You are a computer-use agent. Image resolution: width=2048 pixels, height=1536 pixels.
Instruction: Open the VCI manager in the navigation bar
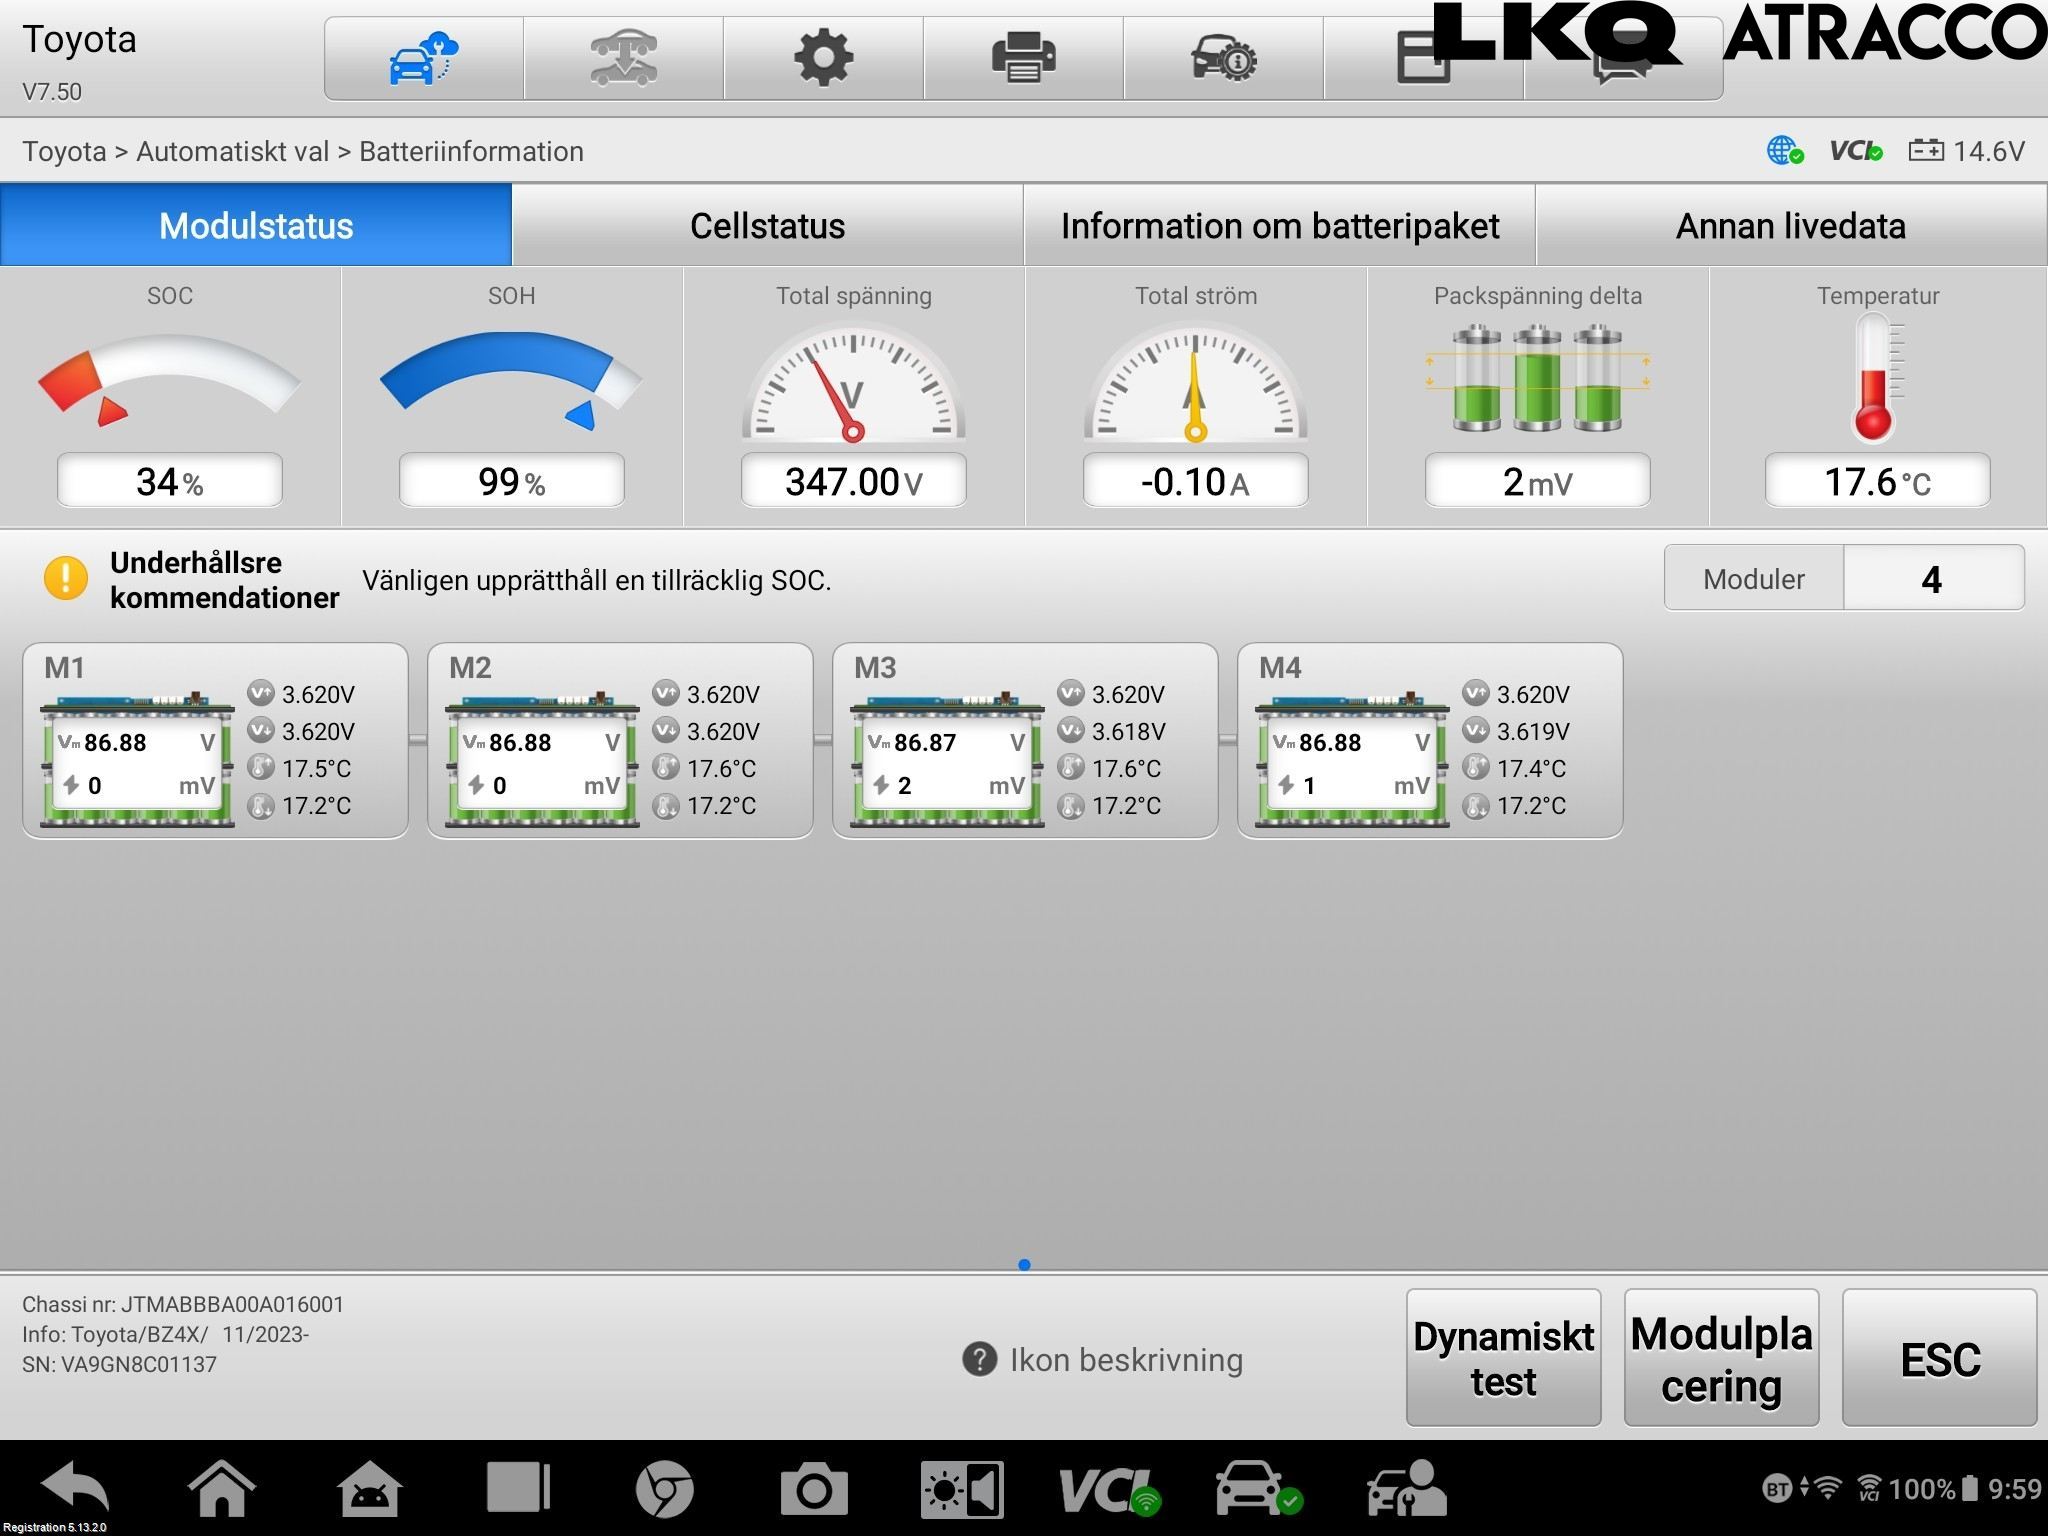click(1110, 1490)
